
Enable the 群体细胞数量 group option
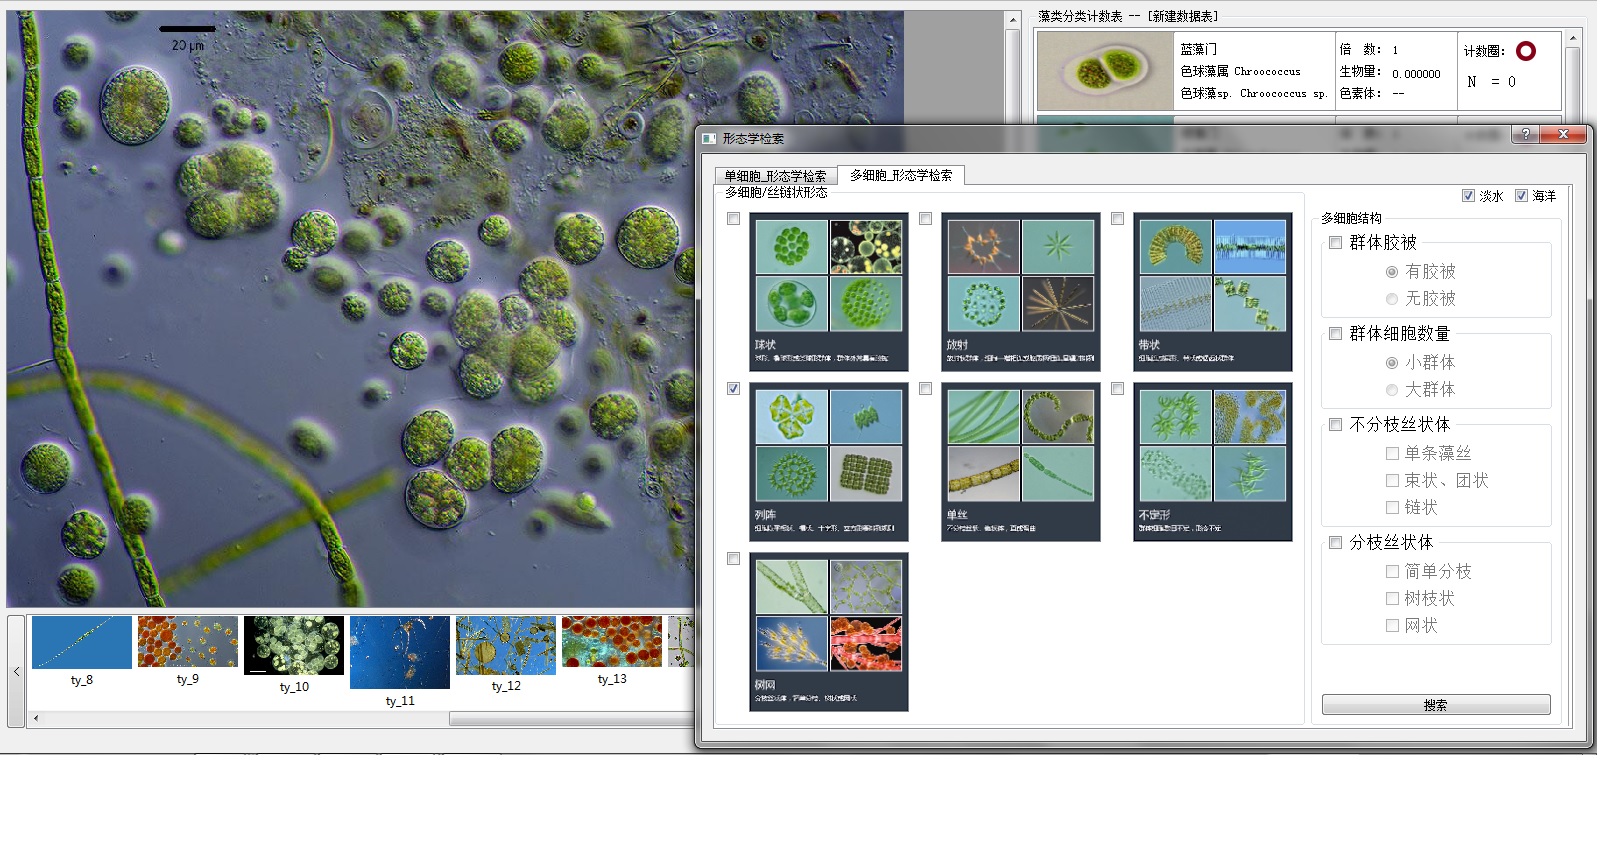(x=1335, y=333)
